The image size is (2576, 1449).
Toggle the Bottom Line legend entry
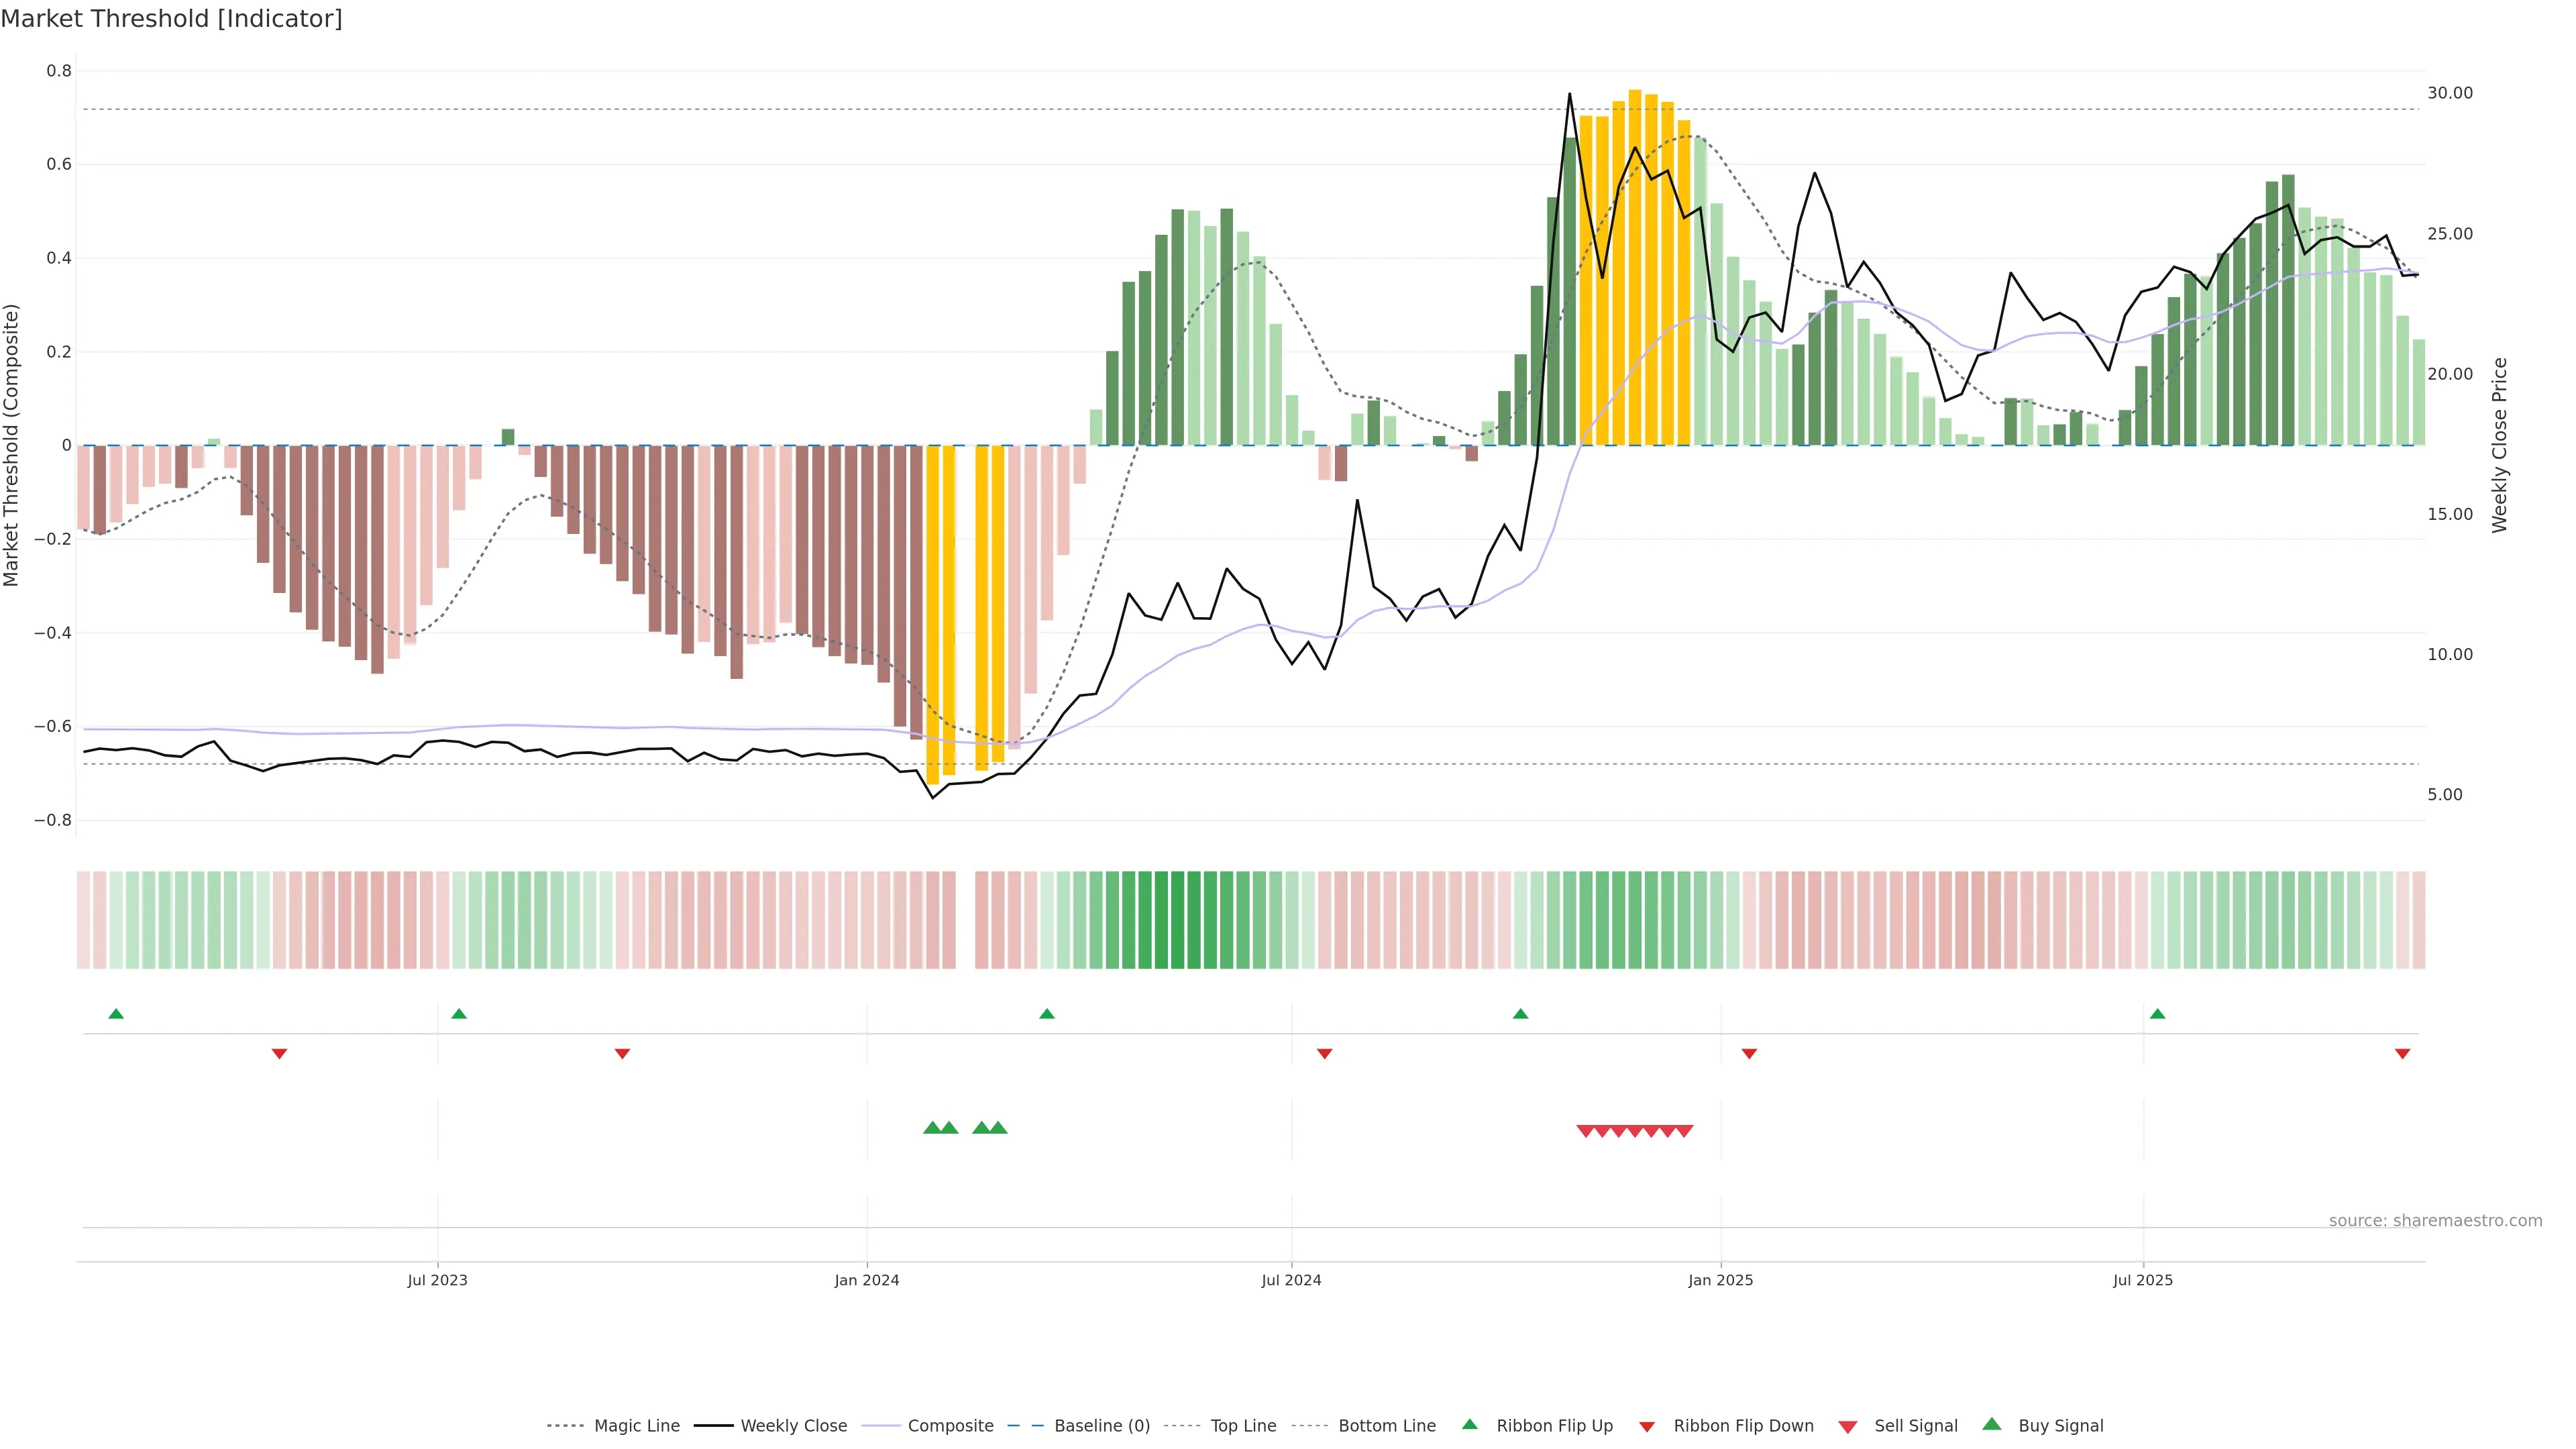(1386, 1426)
